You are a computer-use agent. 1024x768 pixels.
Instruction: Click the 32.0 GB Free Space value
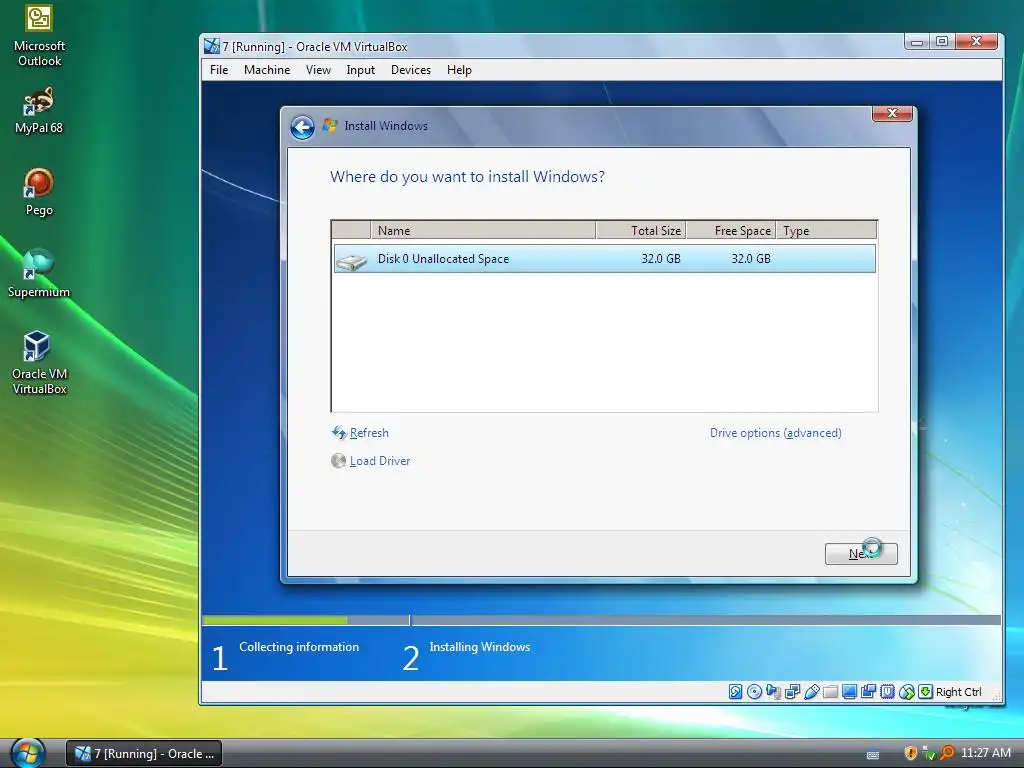[x=750, y=259]
